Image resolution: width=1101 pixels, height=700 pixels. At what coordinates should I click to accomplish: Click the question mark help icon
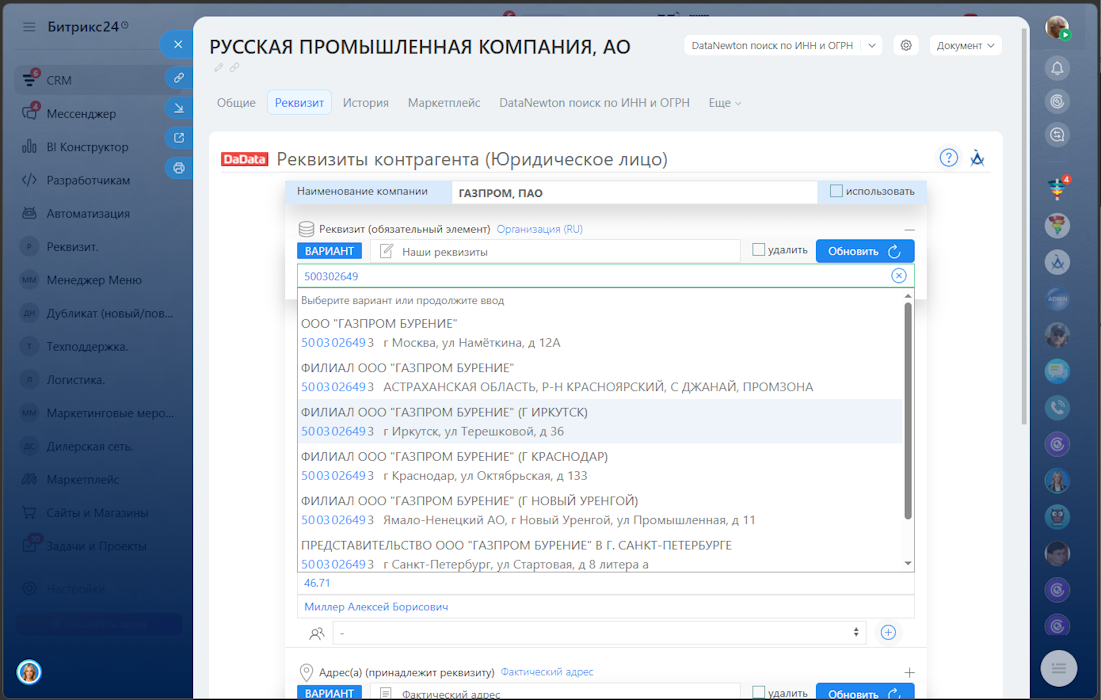[948, 158]
